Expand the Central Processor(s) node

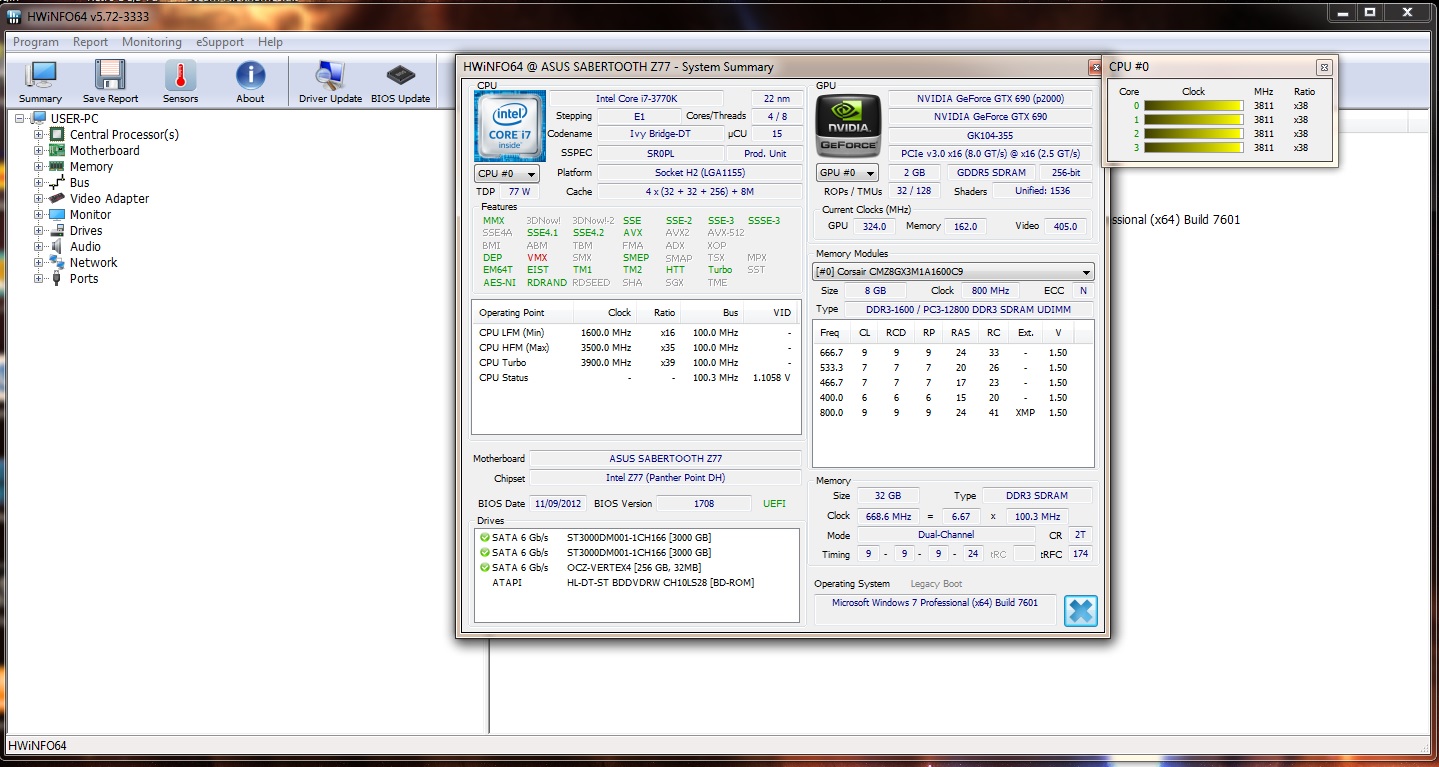[38, 134]
